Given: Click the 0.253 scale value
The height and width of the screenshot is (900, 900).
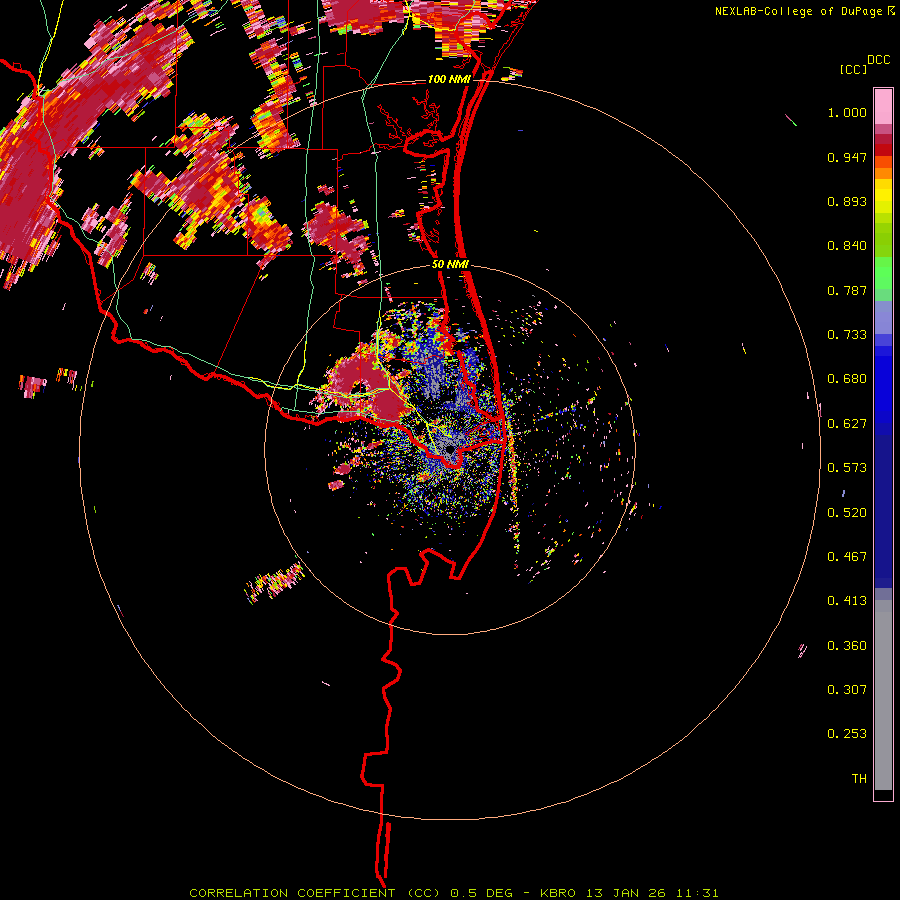Looking at the screenshot, I should coord(847,734).
